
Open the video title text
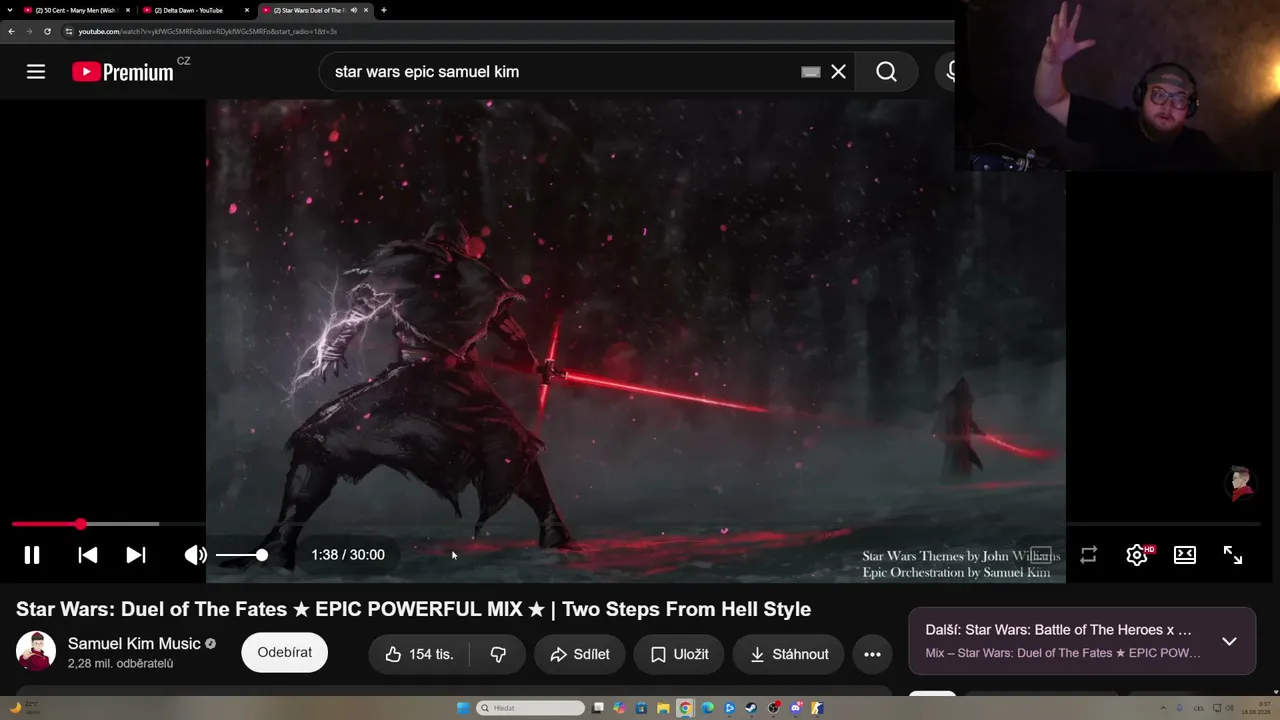(x=413, y=609)
